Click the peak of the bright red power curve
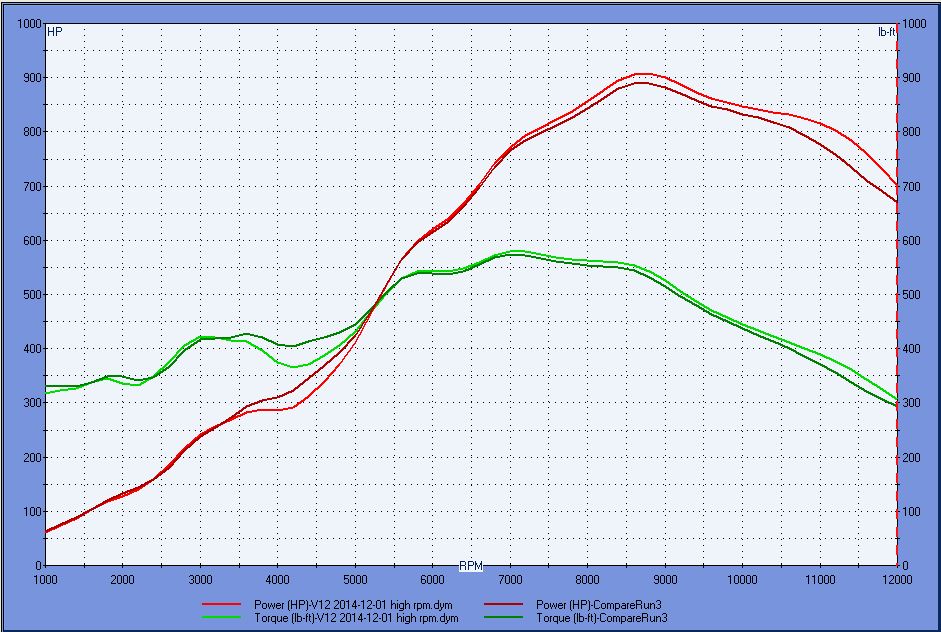The image size is (941, 632). [642, 73]
